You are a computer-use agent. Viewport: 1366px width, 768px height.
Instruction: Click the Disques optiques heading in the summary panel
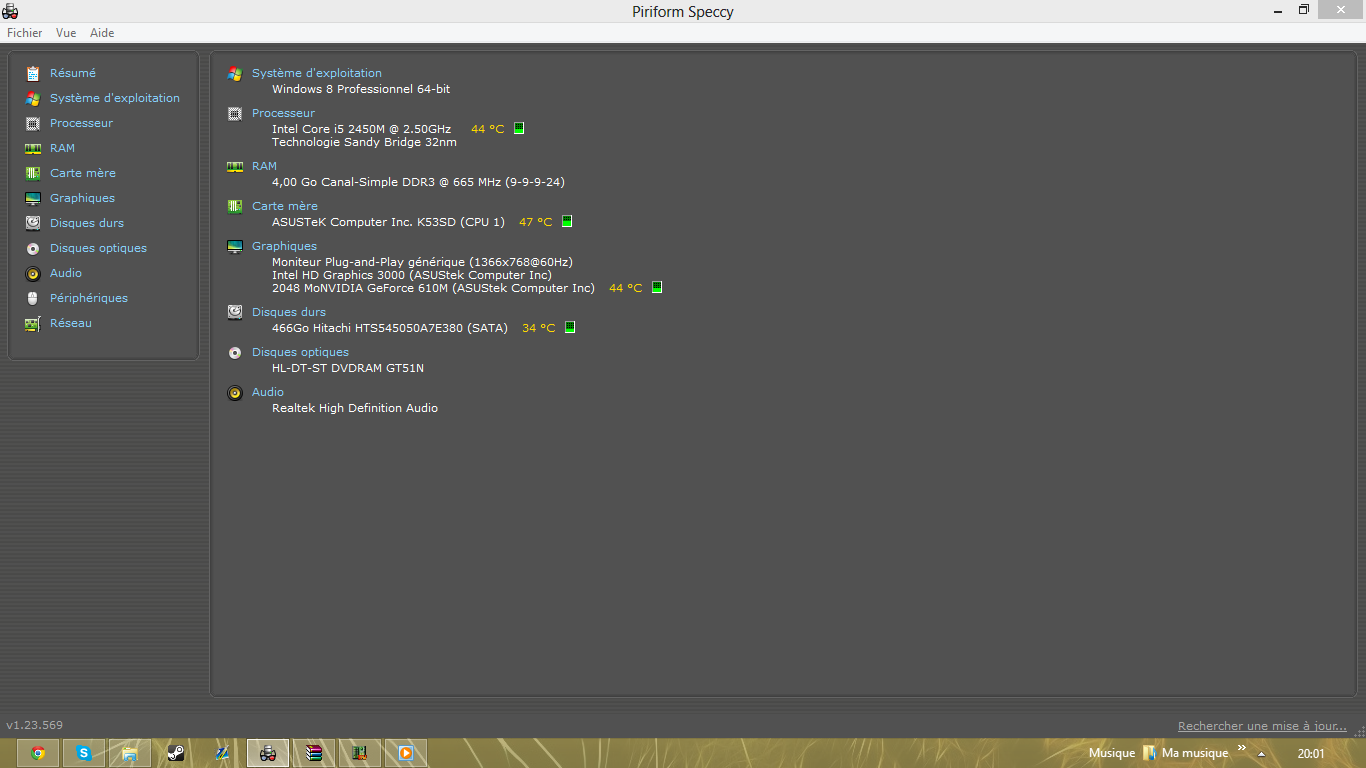click(x=300, y=352)
